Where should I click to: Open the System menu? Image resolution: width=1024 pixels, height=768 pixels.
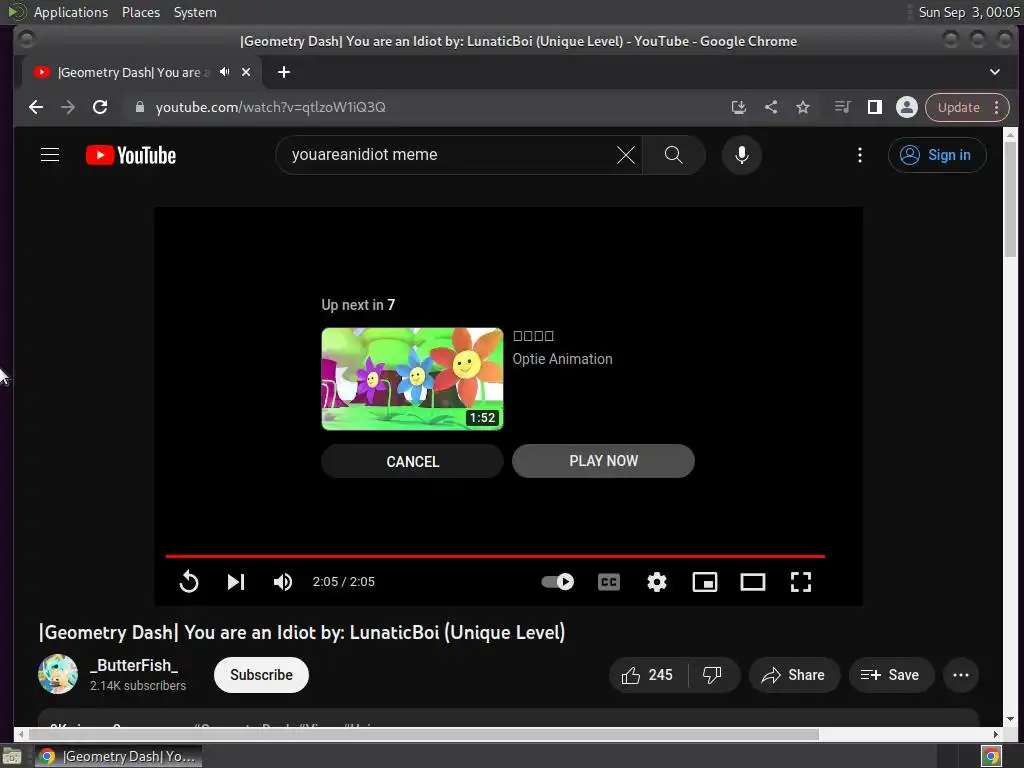tap(195, 12)
